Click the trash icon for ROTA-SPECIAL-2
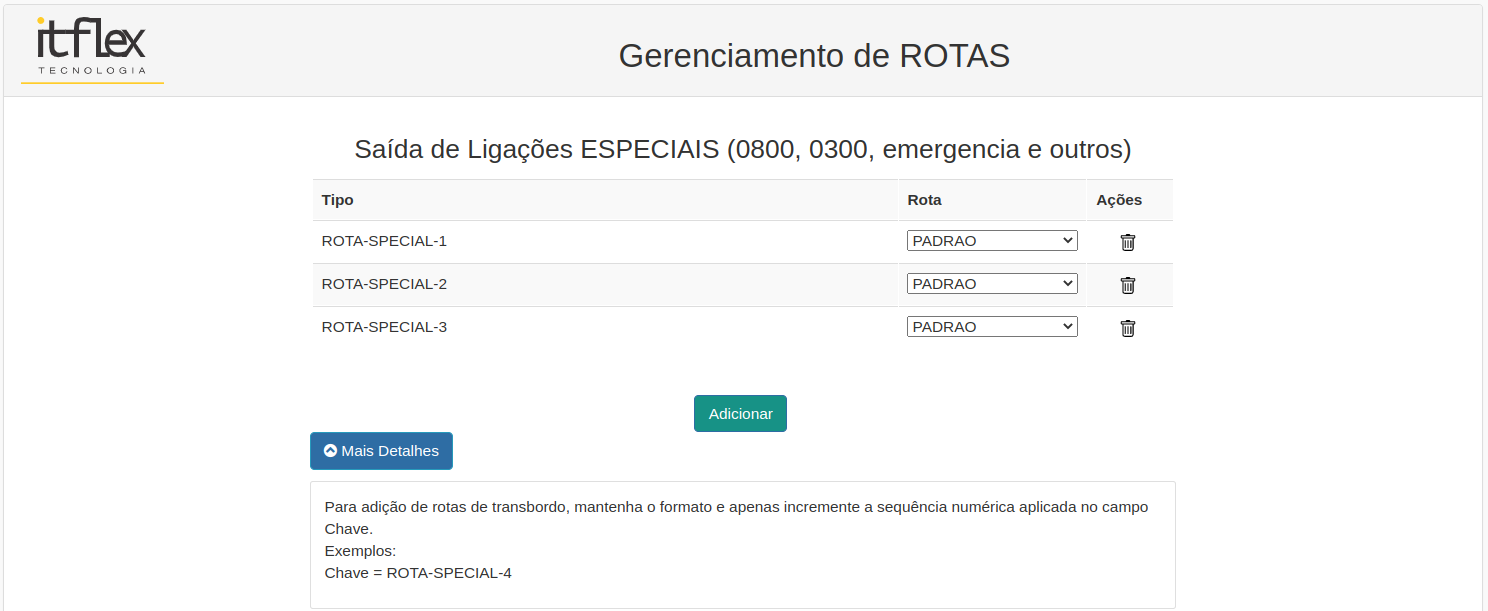 (1127, 285)
